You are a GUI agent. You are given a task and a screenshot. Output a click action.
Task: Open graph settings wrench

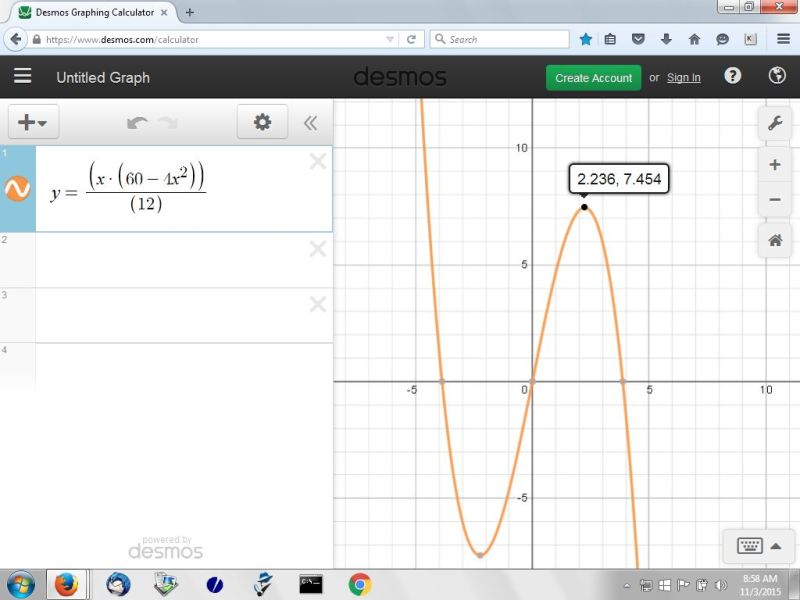click(775, 123)
